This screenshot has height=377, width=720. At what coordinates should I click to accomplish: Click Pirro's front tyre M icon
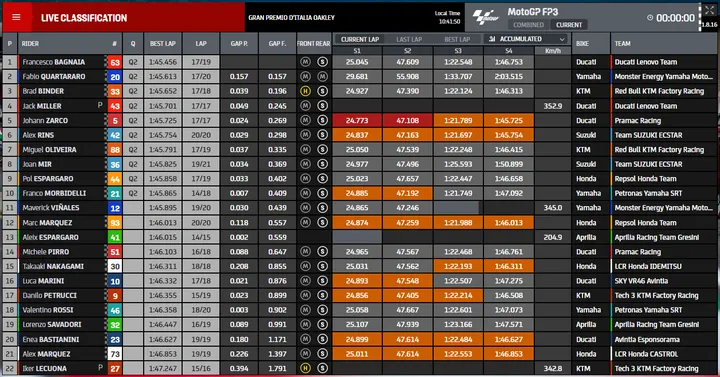coord(305,251)
